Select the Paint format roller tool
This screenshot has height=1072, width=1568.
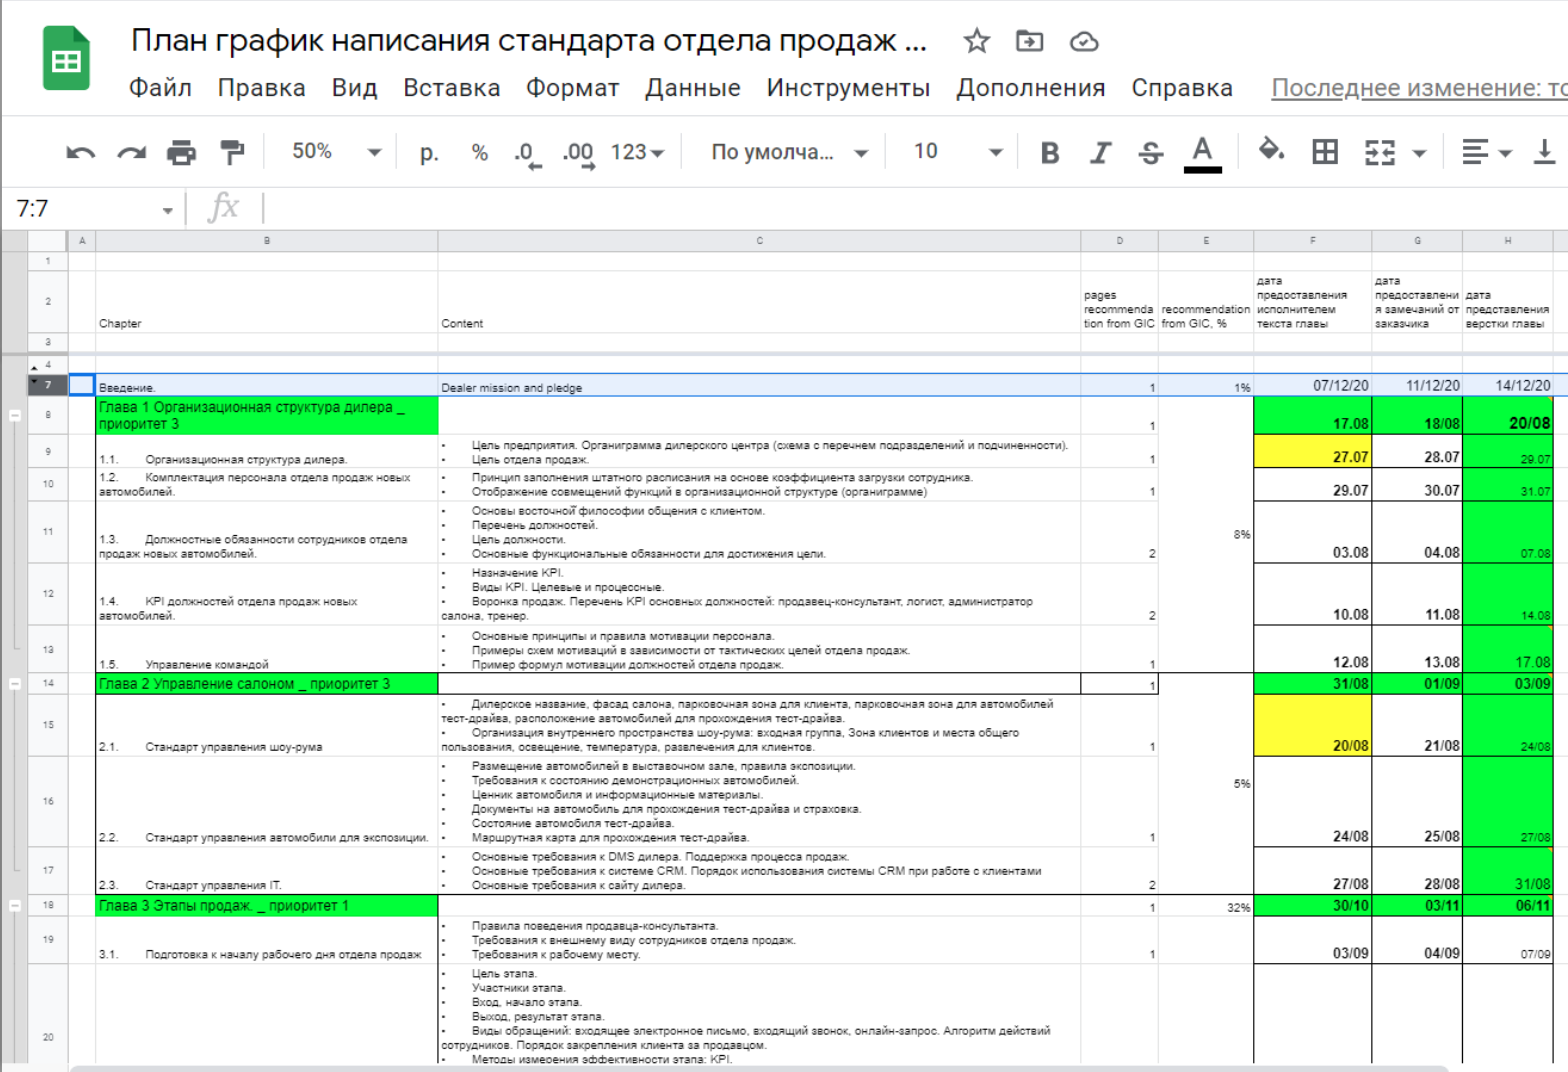pyautogui.click(x=232, y=152)
